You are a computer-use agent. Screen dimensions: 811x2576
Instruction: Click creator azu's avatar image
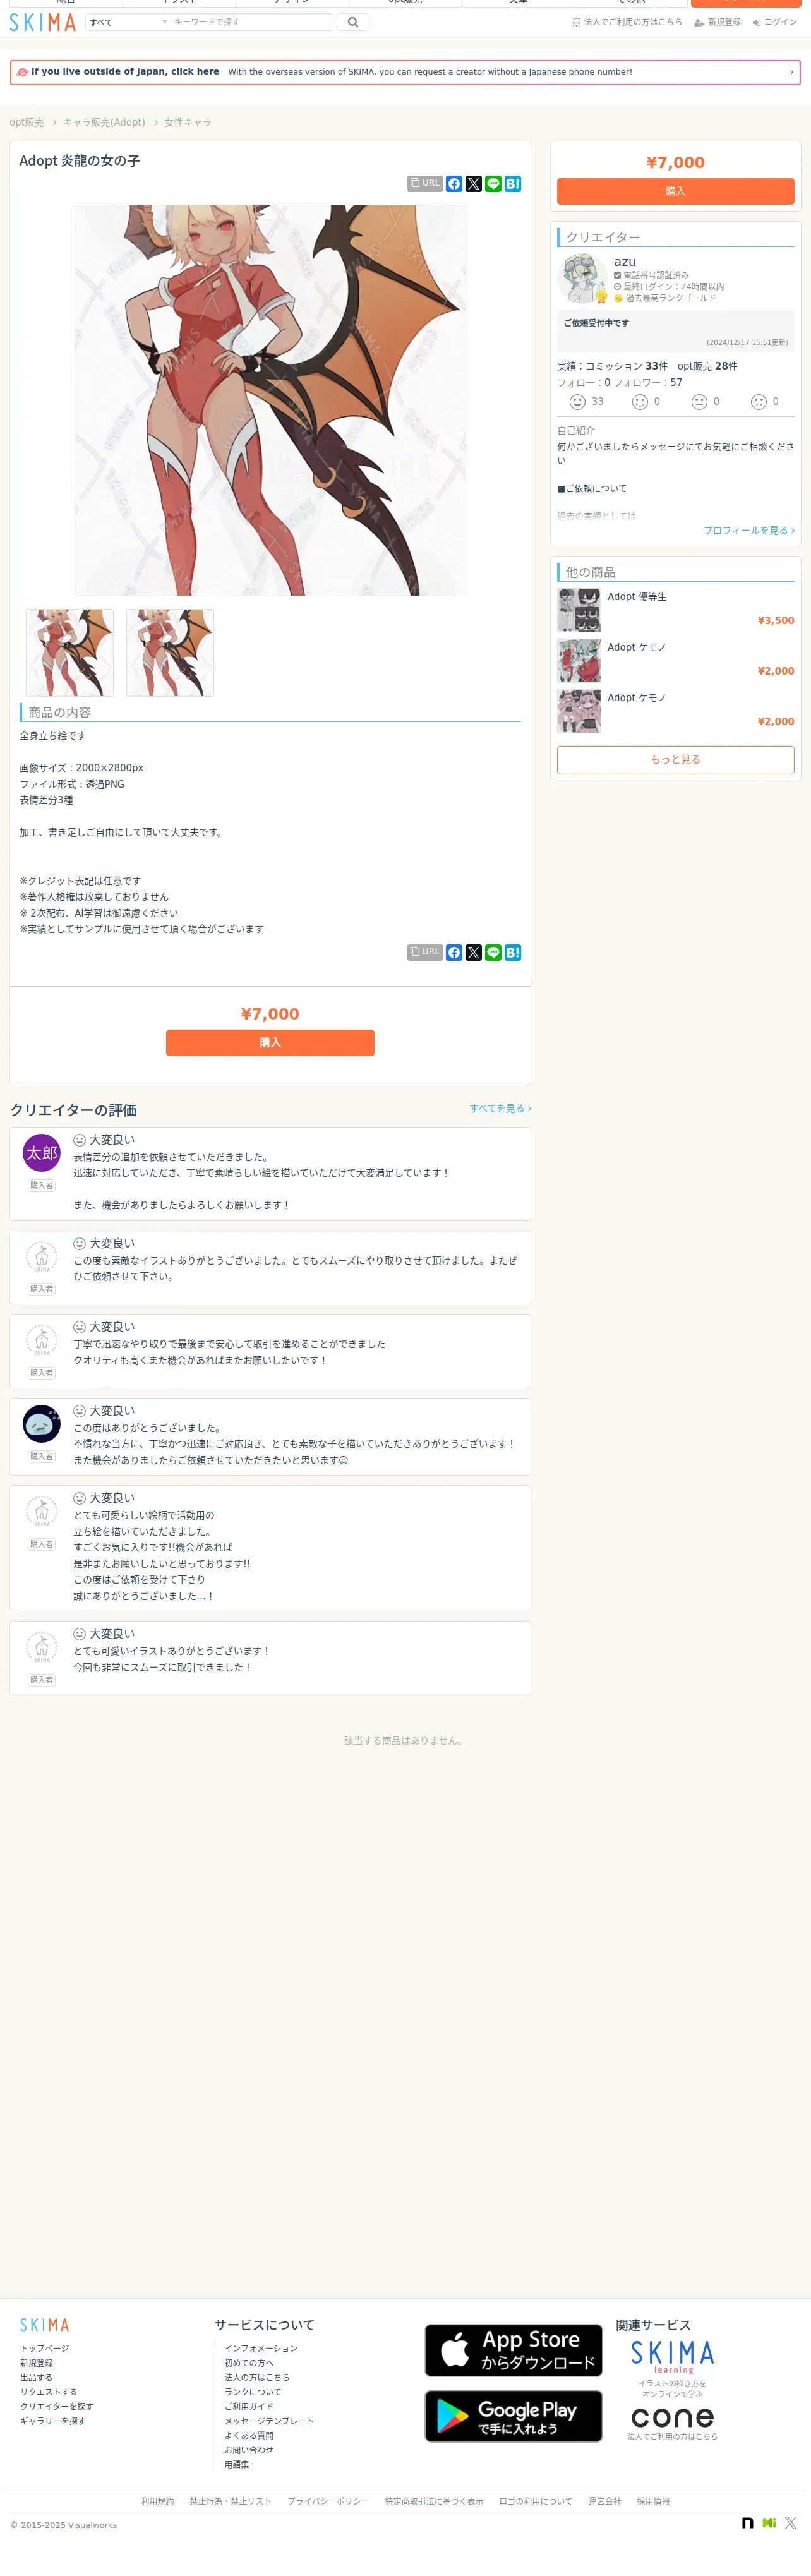(581, 278)
